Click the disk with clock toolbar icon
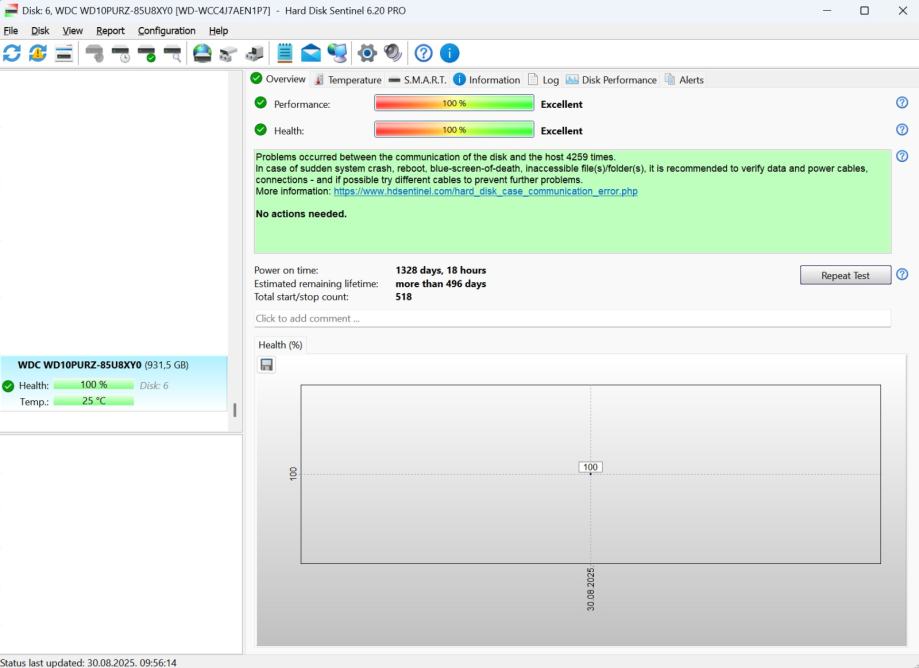 tap(121, 53)
